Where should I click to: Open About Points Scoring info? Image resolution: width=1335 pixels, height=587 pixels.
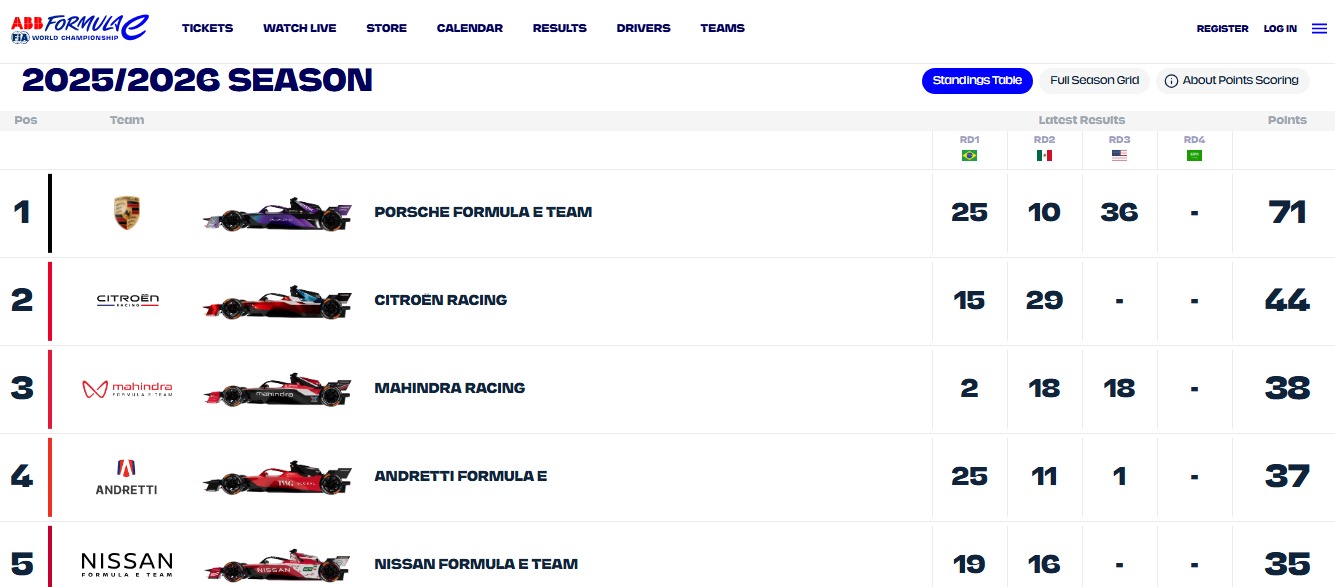(1232, 81)
